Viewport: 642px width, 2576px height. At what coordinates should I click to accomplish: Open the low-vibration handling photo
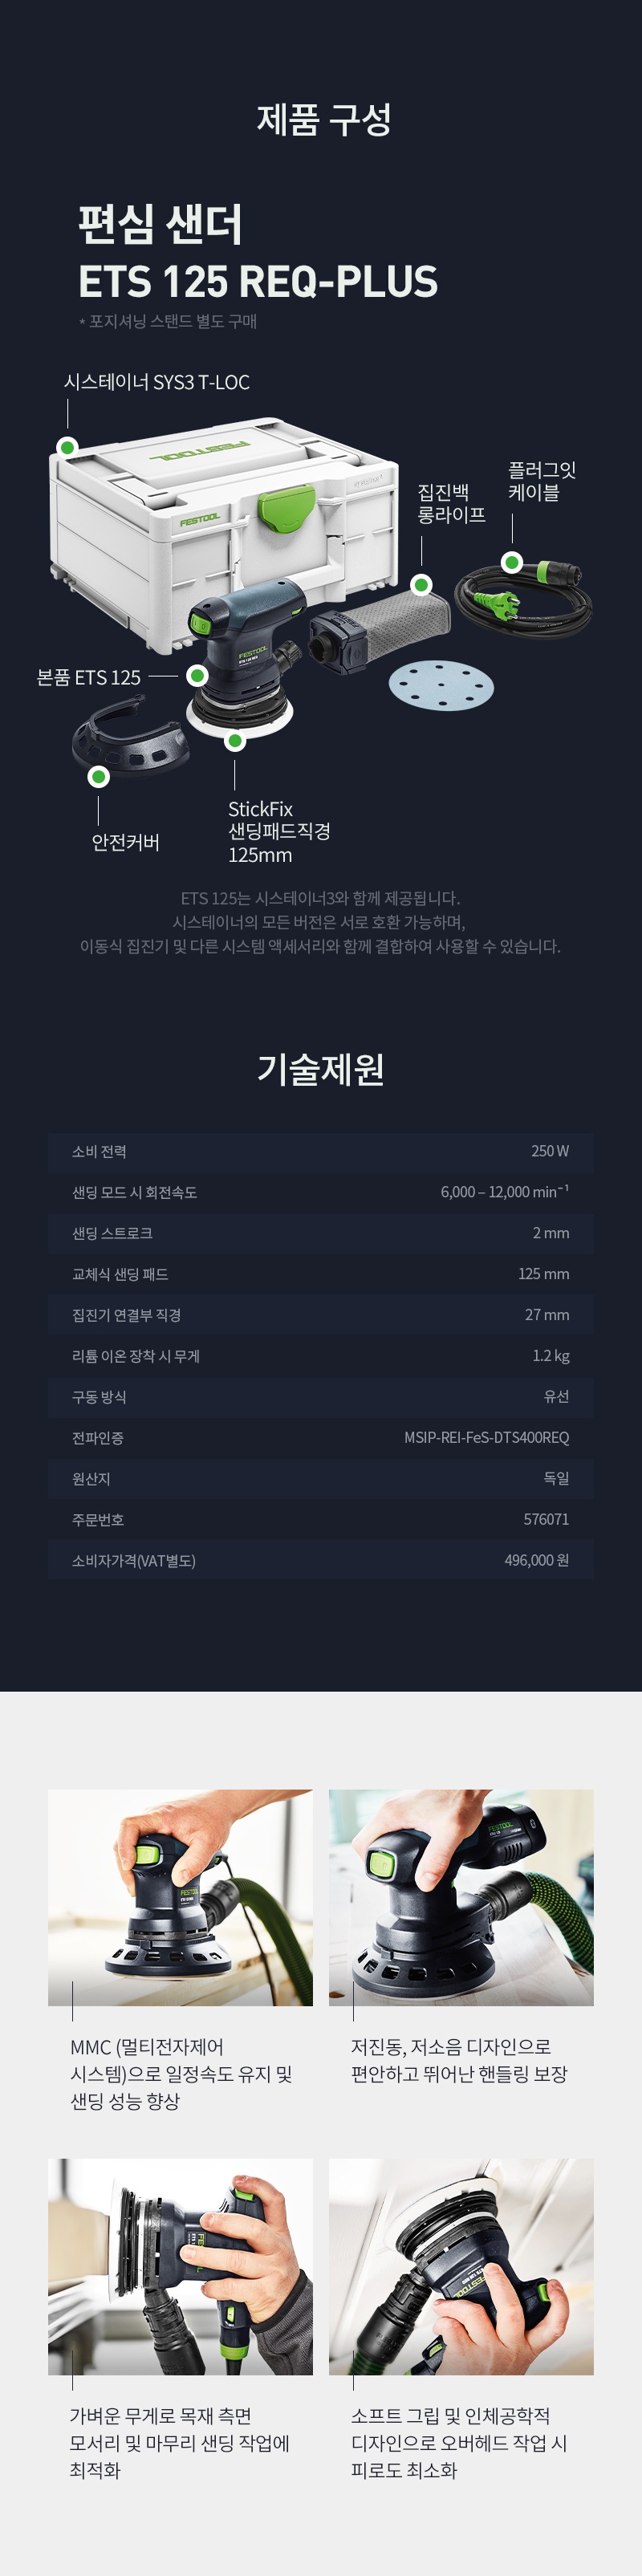click(461, 1897)
